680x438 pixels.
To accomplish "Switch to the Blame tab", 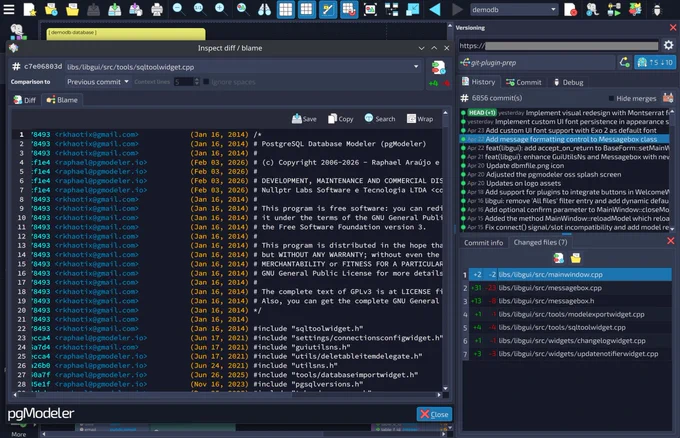I will [x=62, y=100].
